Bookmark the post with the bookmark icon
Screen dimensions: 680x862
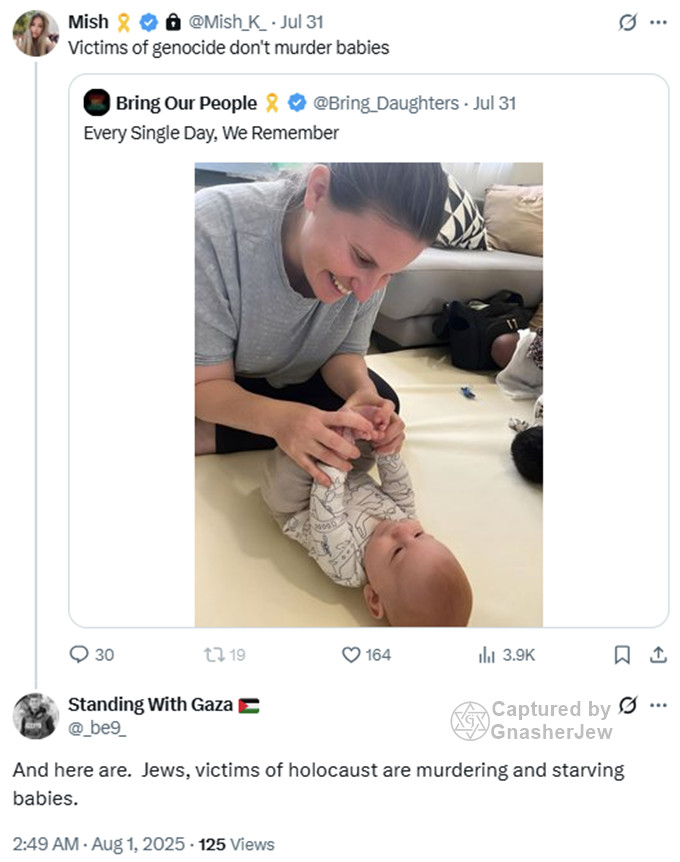621,655
